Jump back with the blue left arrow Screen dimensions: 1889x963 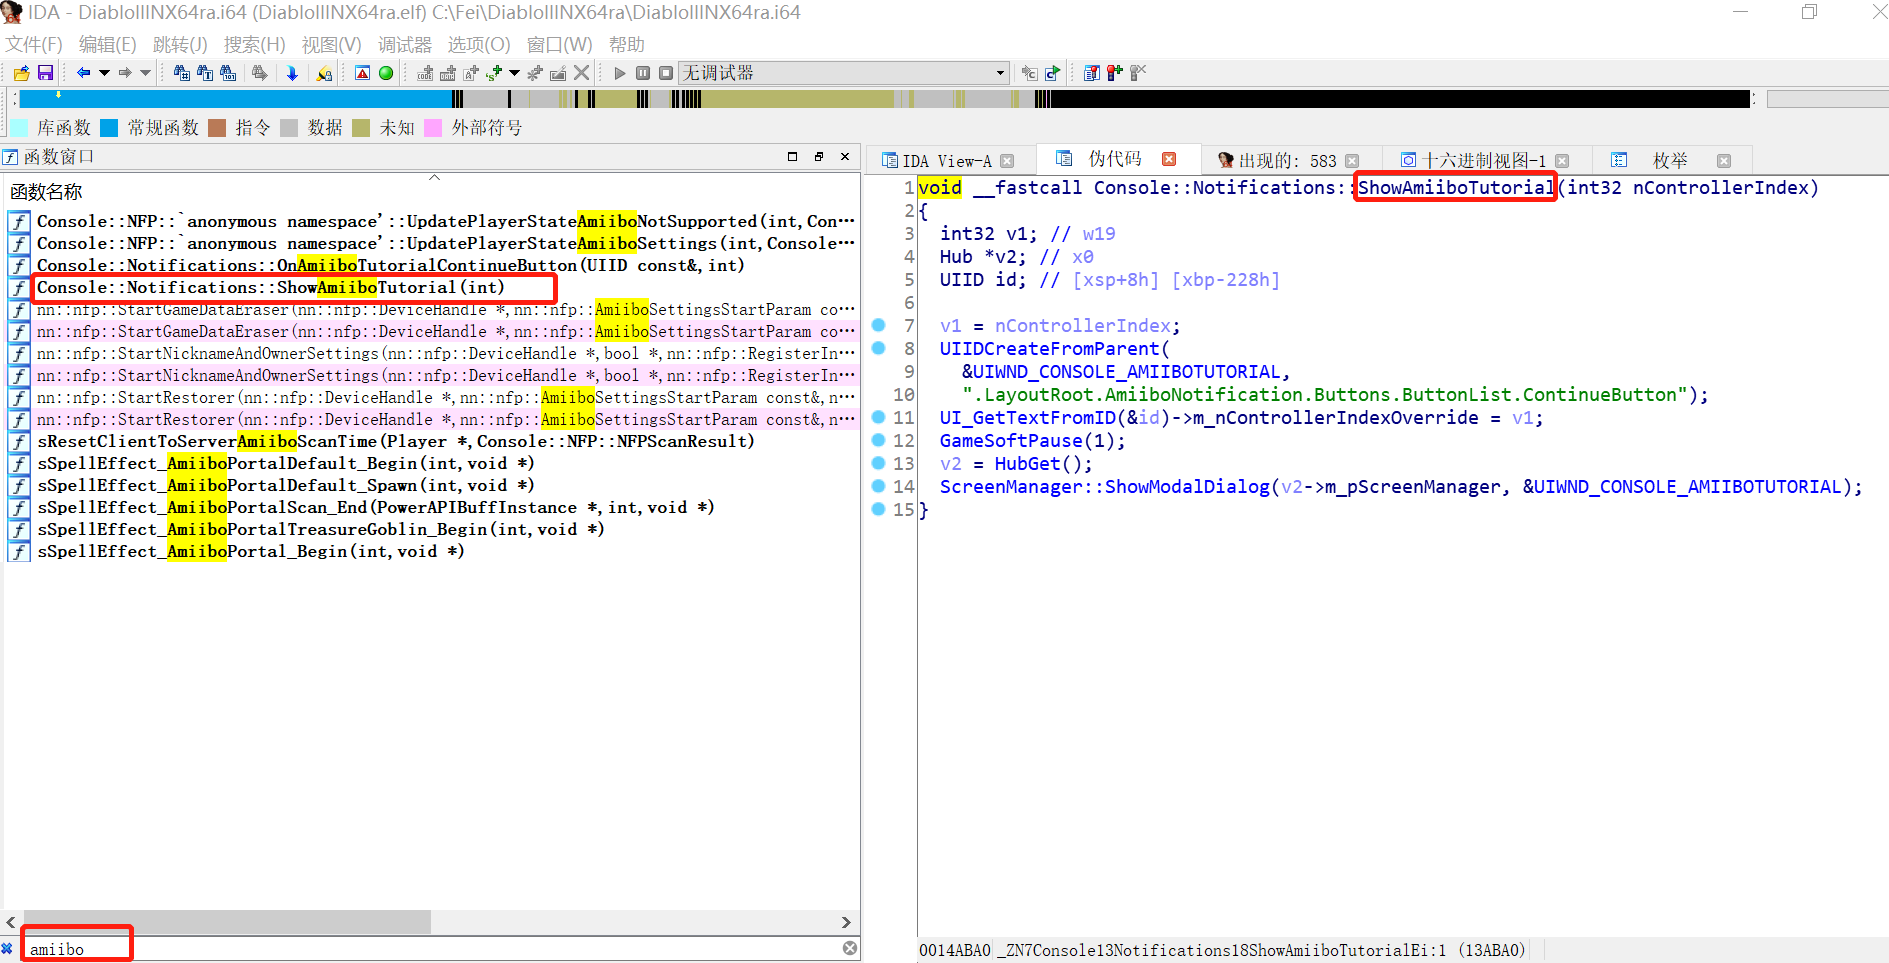point(84,73)
